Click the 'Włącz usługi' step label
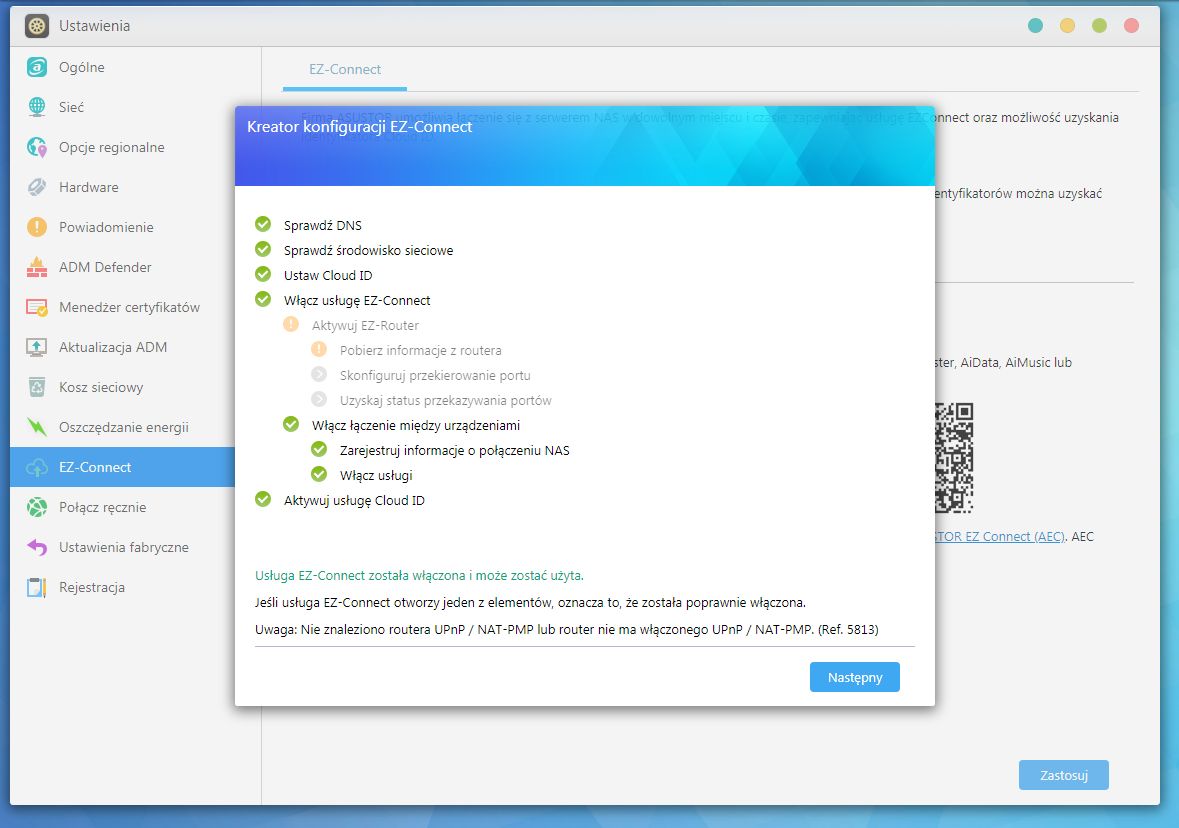 coord(376,475)
